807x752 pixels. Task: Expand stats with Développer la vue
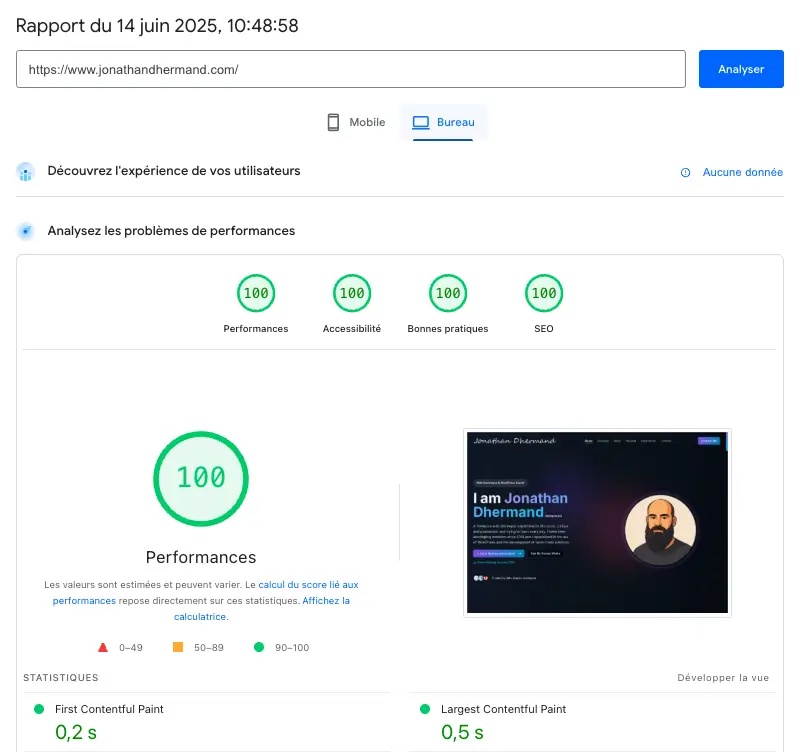pyautogui.click(x=723, y=677)
